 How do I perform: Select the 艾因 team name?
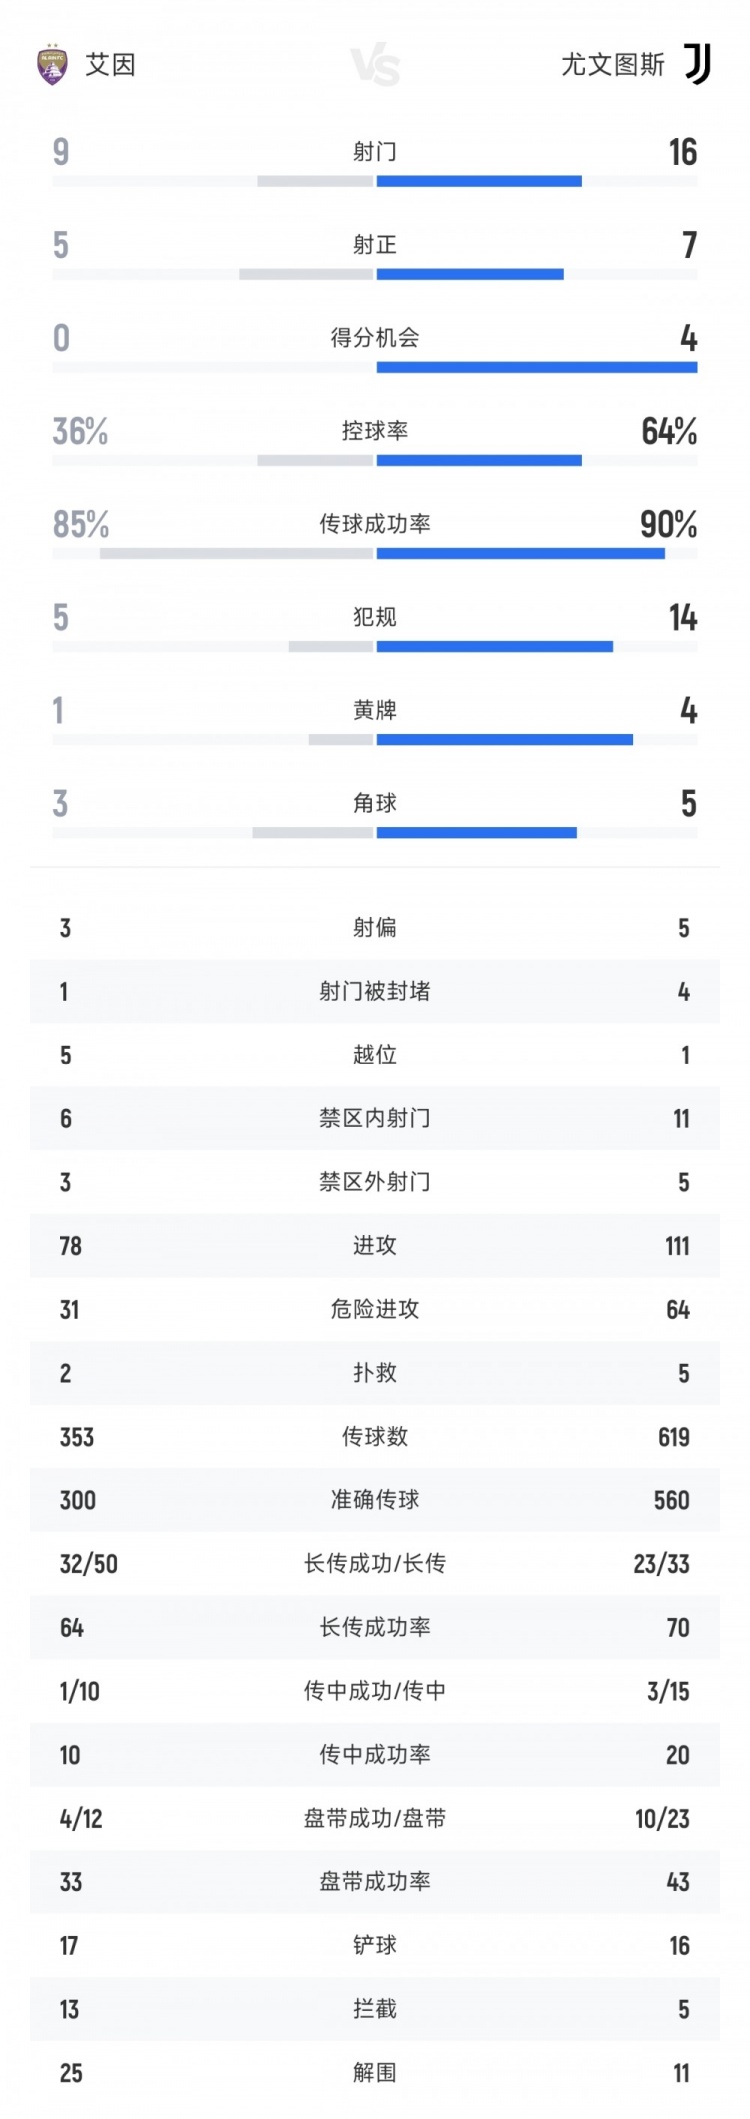pyautogui.click(x=110, y=65)
